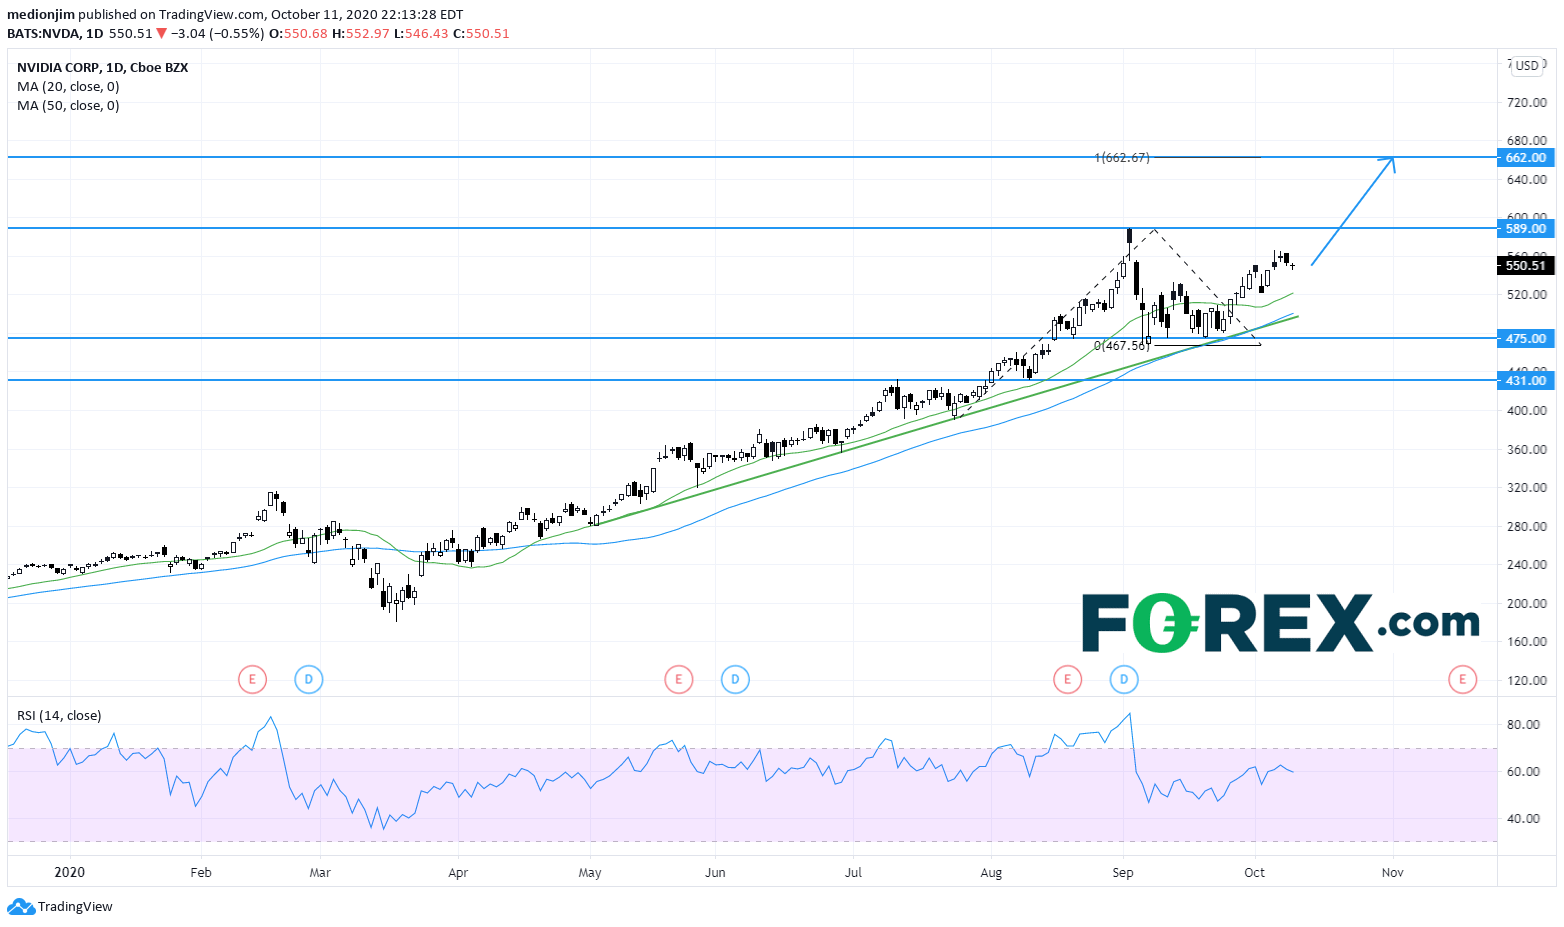
Task: Open the USD currency selector on price axis
Action: click(1527, 66)
